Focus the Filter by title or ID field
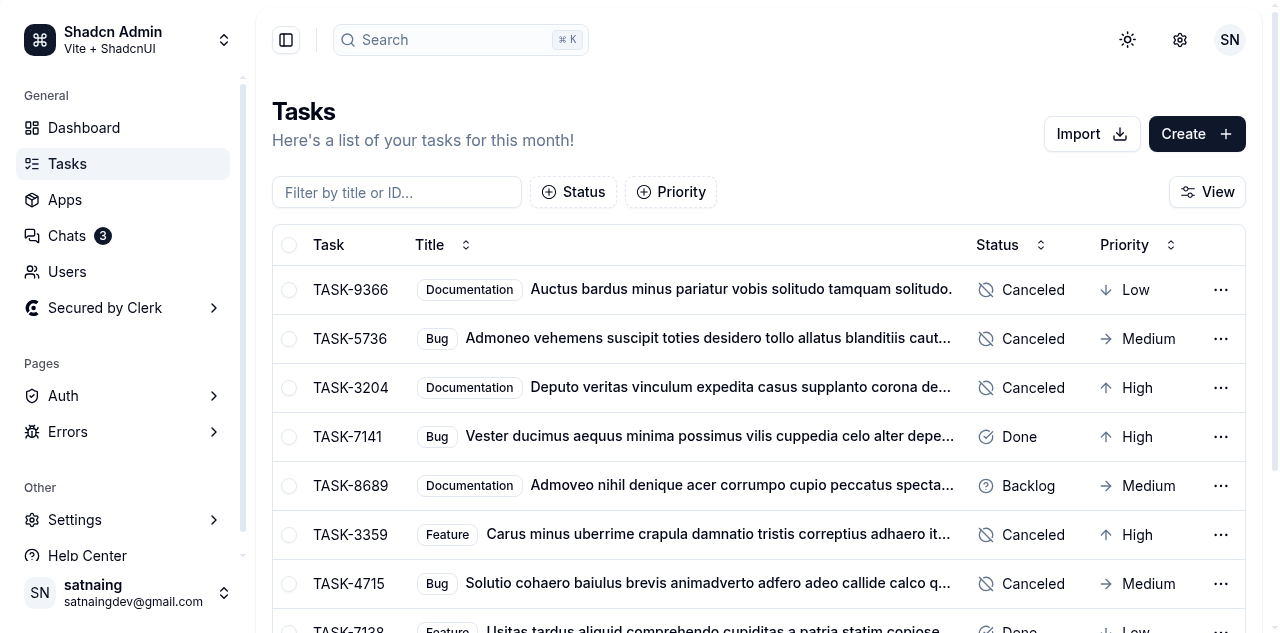This screenshot has width=1280, height=633. [x=397, y=192]
